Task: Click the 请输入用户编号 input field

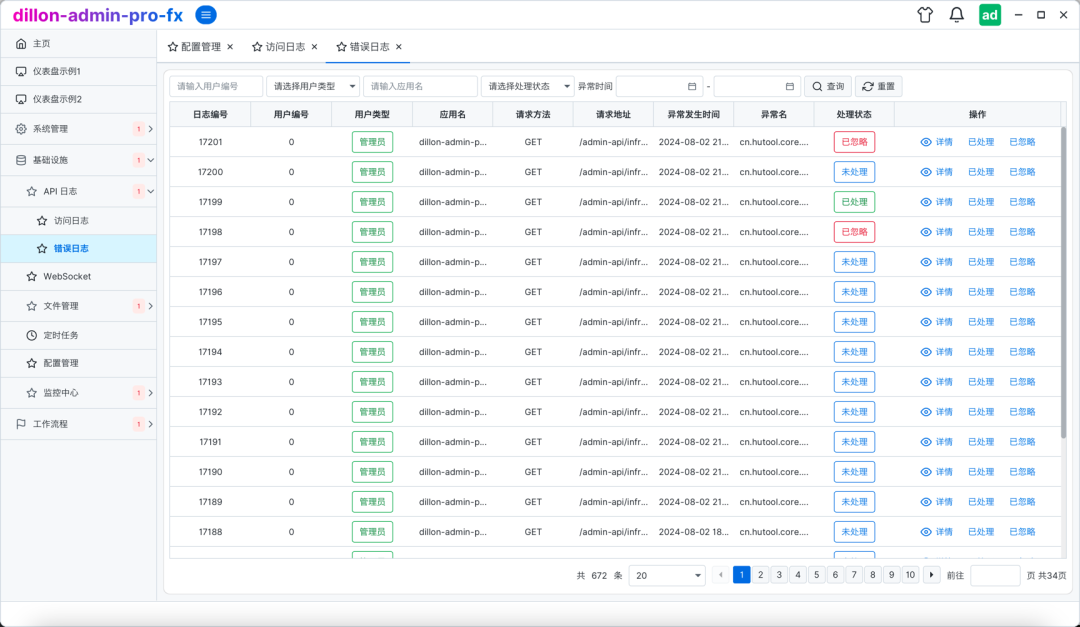Action: coord(216,87)
